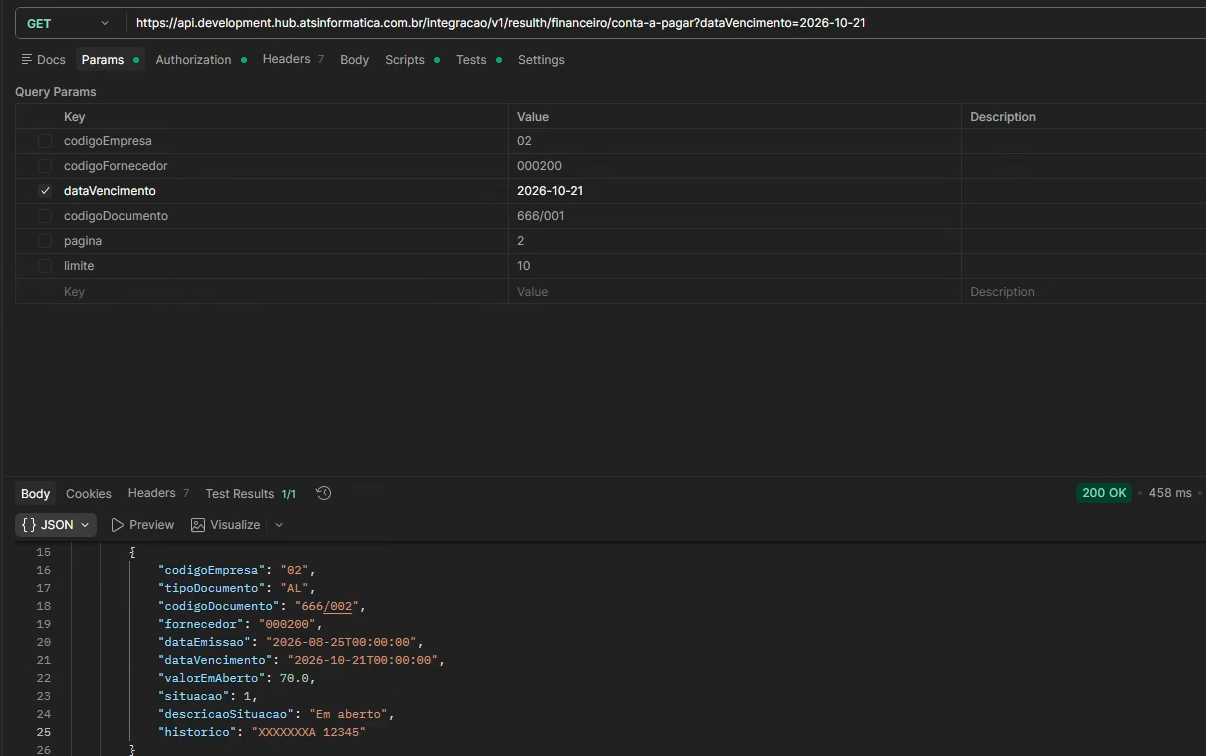Edit the codigoDocumento value 666/001

coord(541,216)
